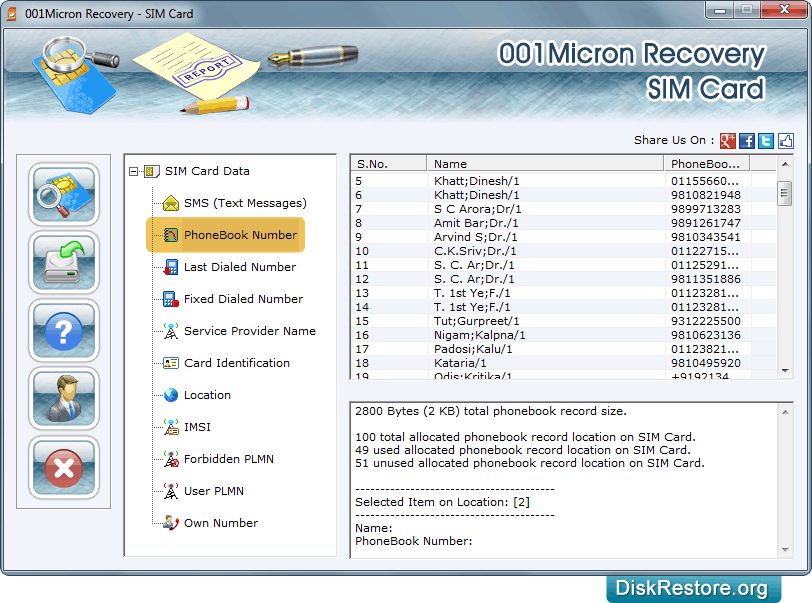Share on Google Plus icon
The image size is (812, 603).
728,140
